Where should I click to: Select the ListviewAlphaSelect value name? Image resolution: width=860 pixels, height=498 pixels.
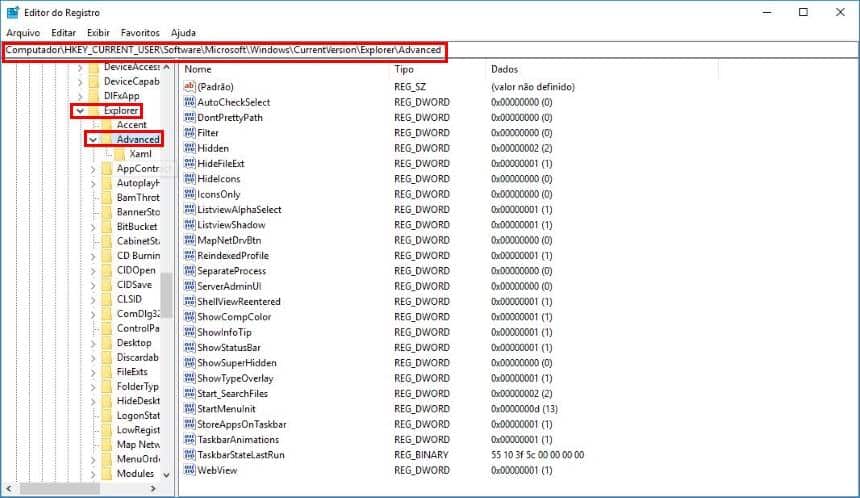(x=239, y=209)
